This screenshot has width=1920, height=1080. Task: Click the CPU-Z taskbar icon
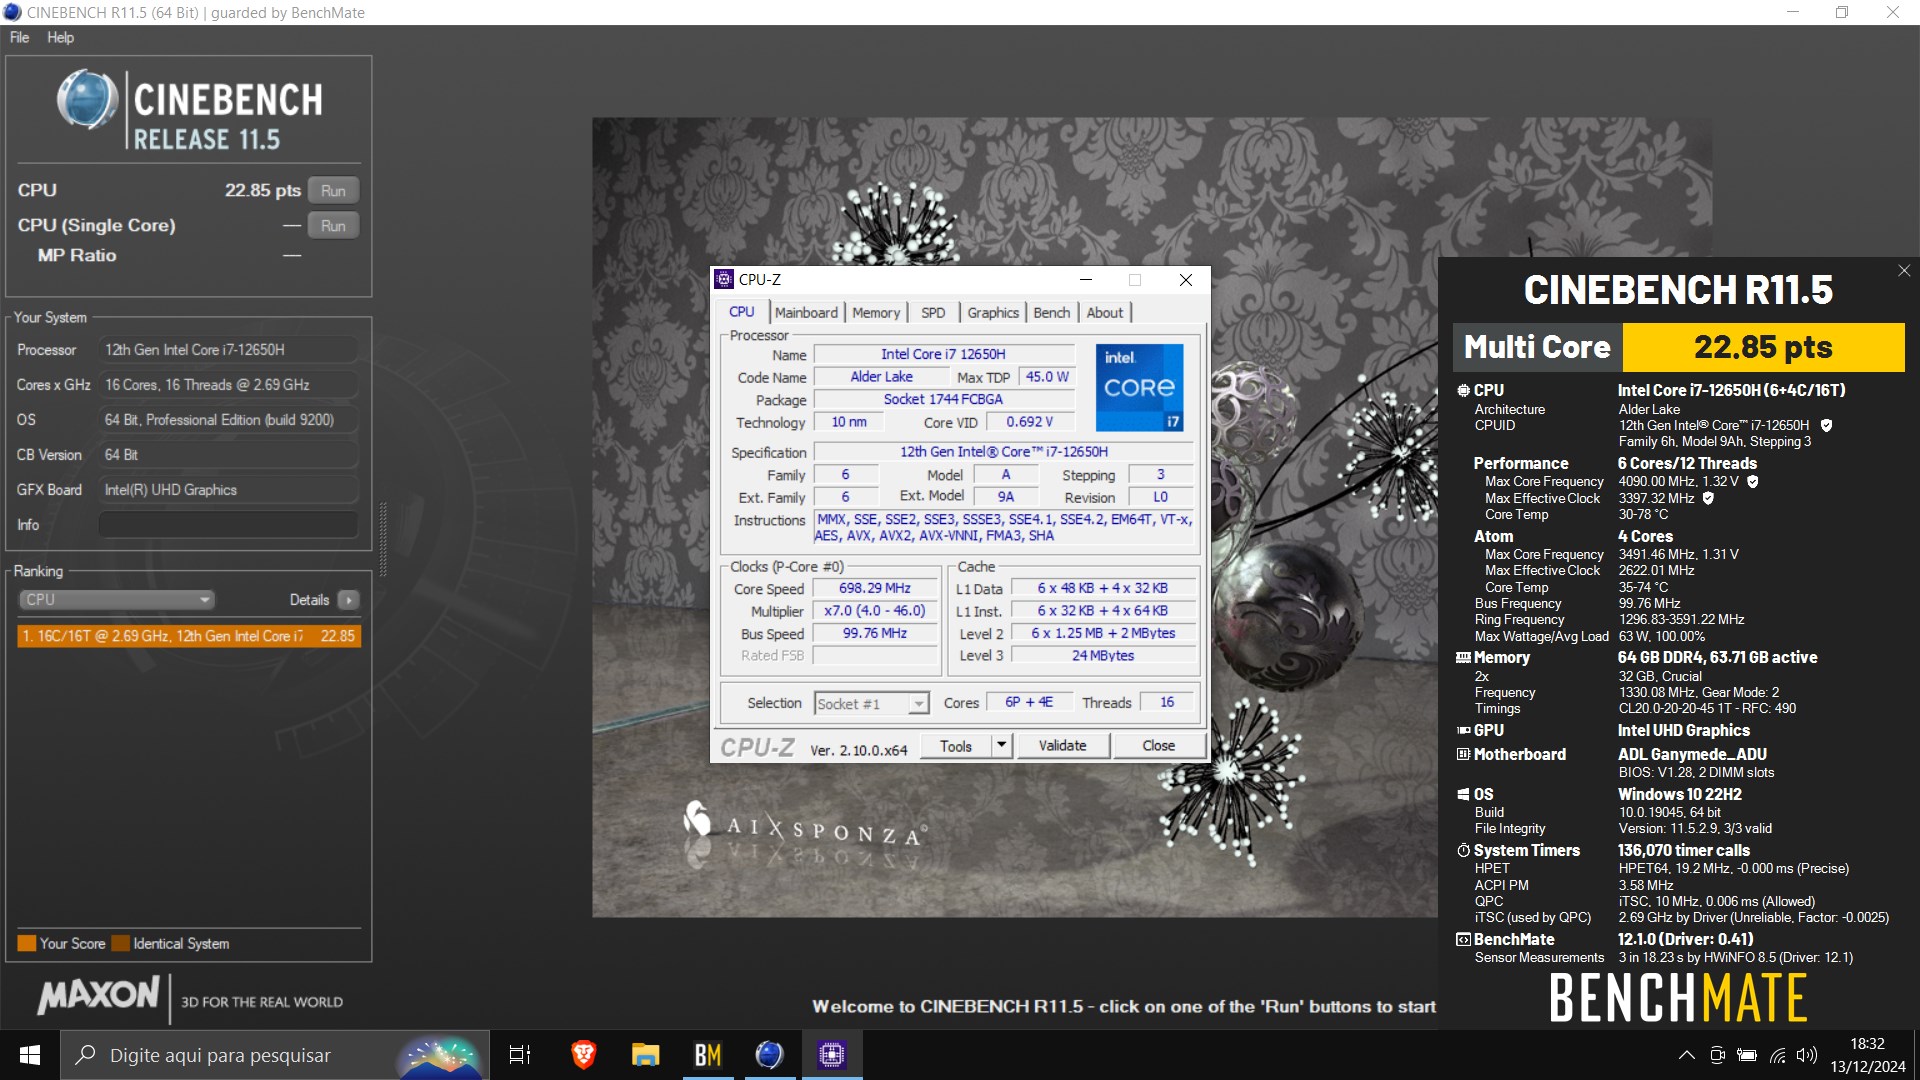(x=832, y=1055)
